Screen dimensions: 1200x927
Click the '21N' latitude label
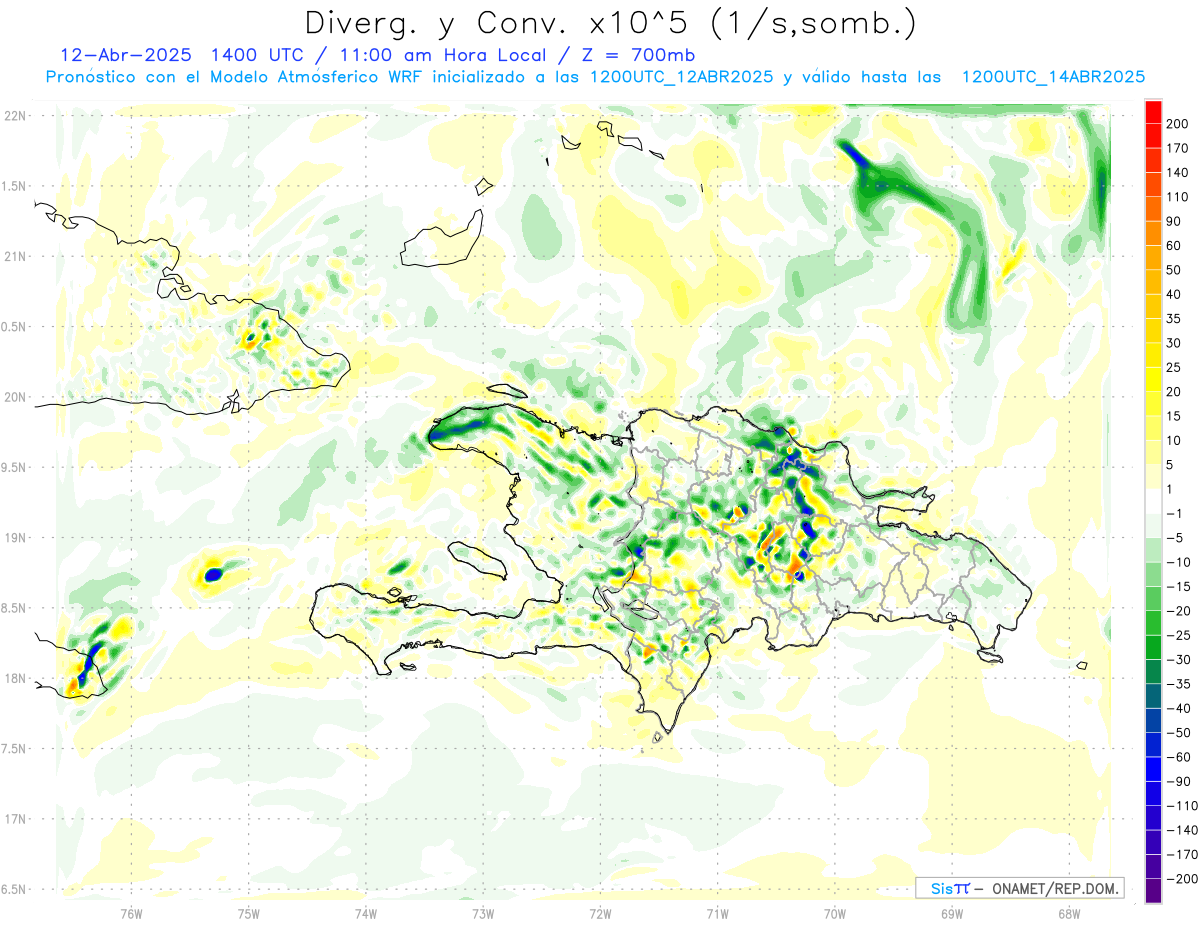[x=15, y=256]
